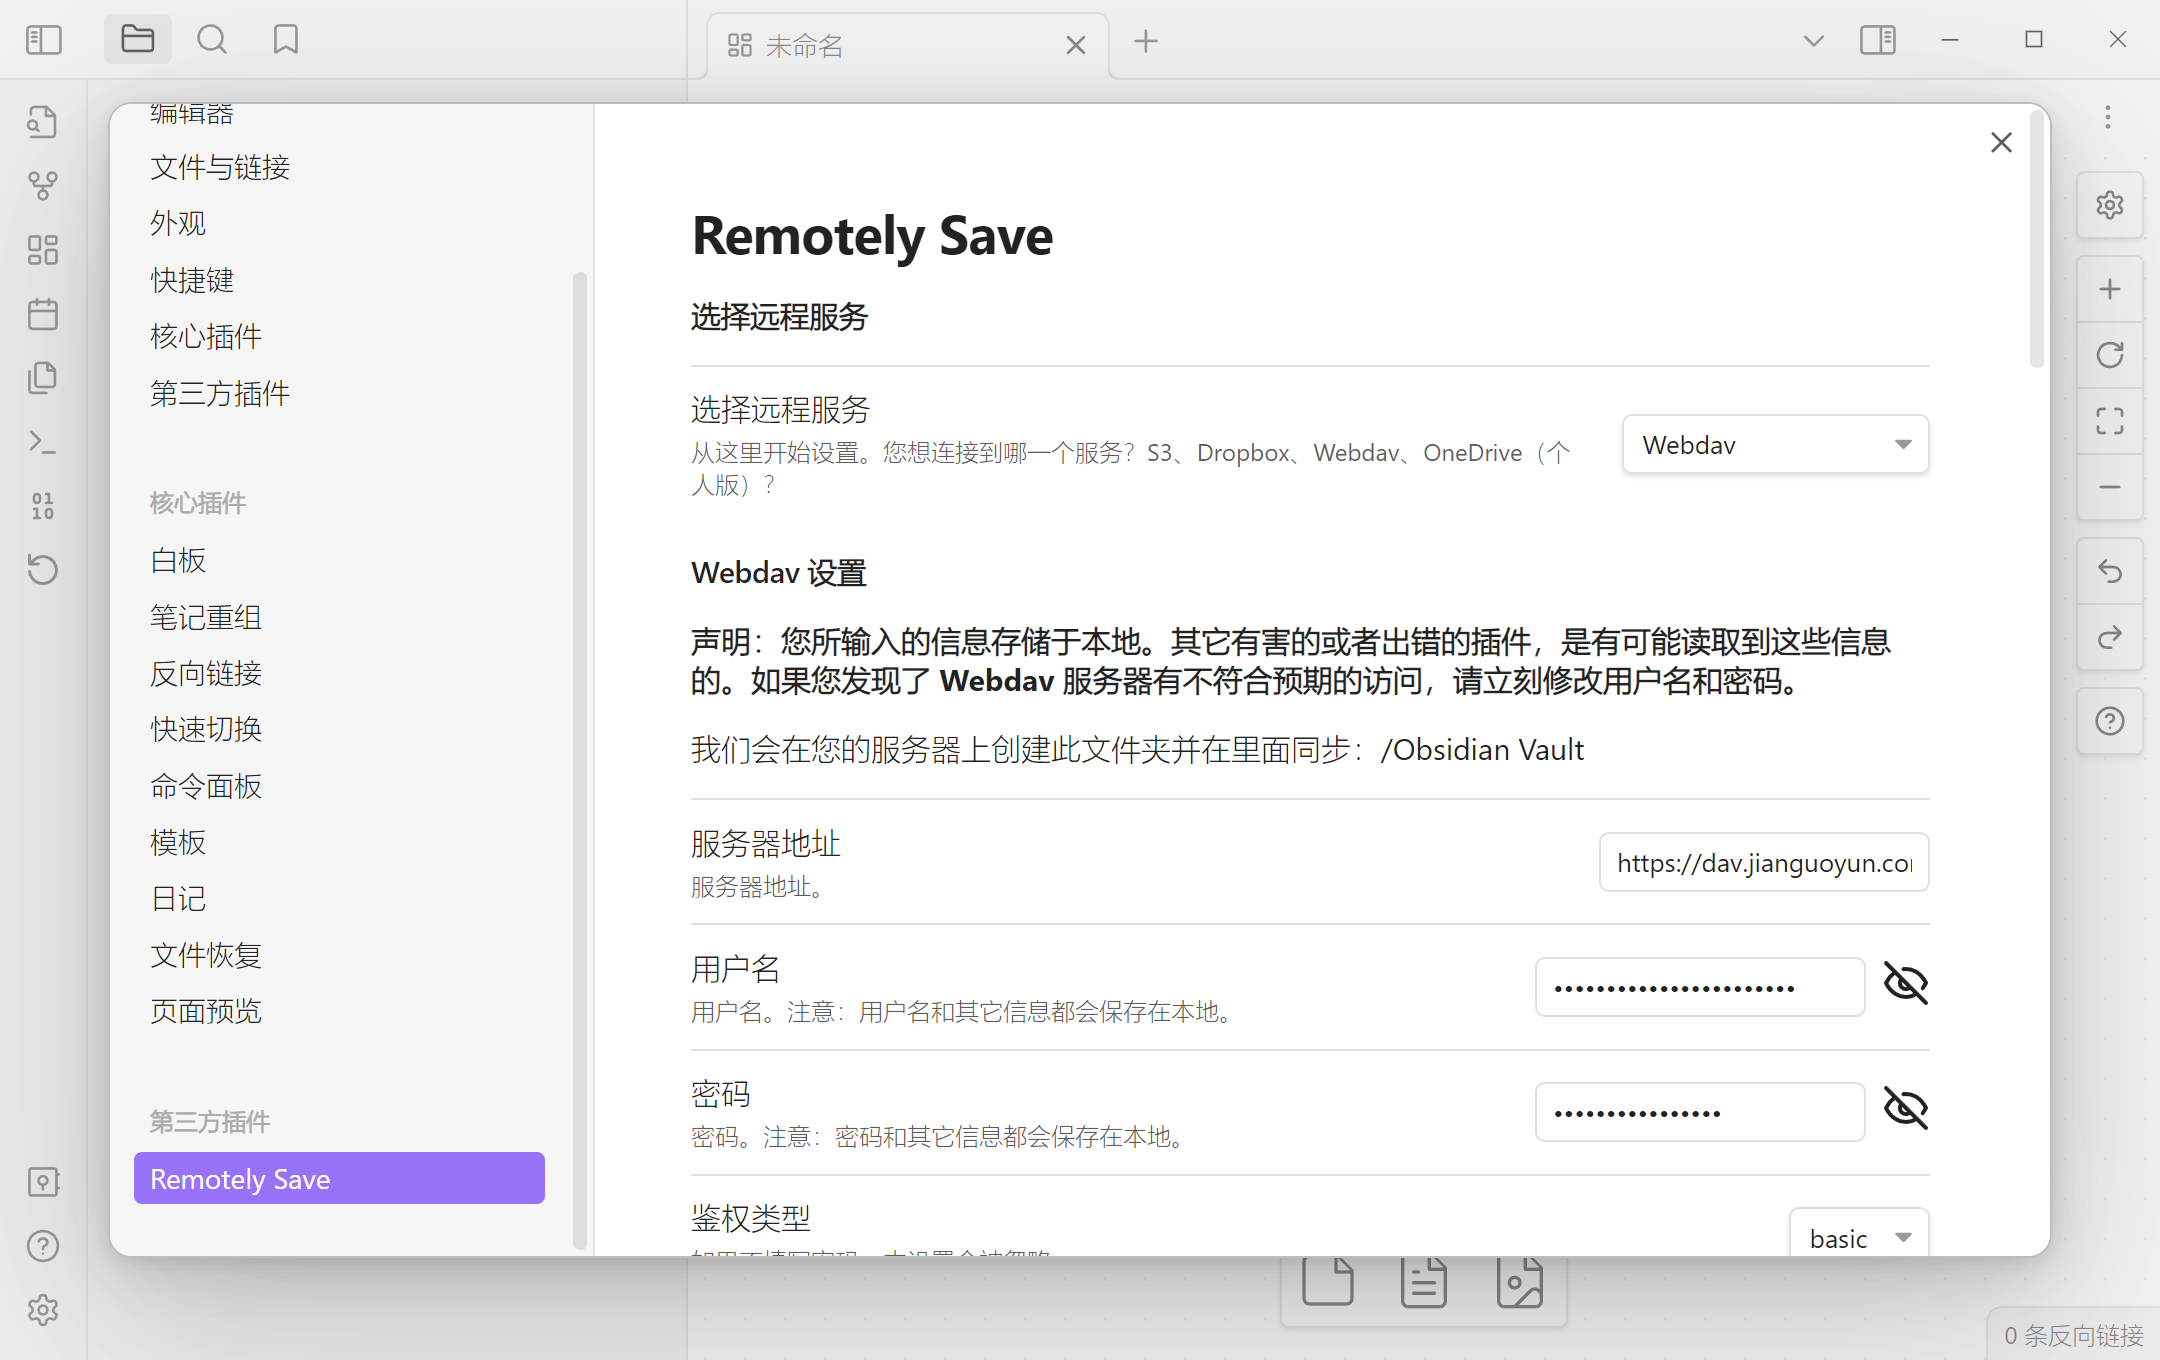Add note from vault to canvas

1424,1283
